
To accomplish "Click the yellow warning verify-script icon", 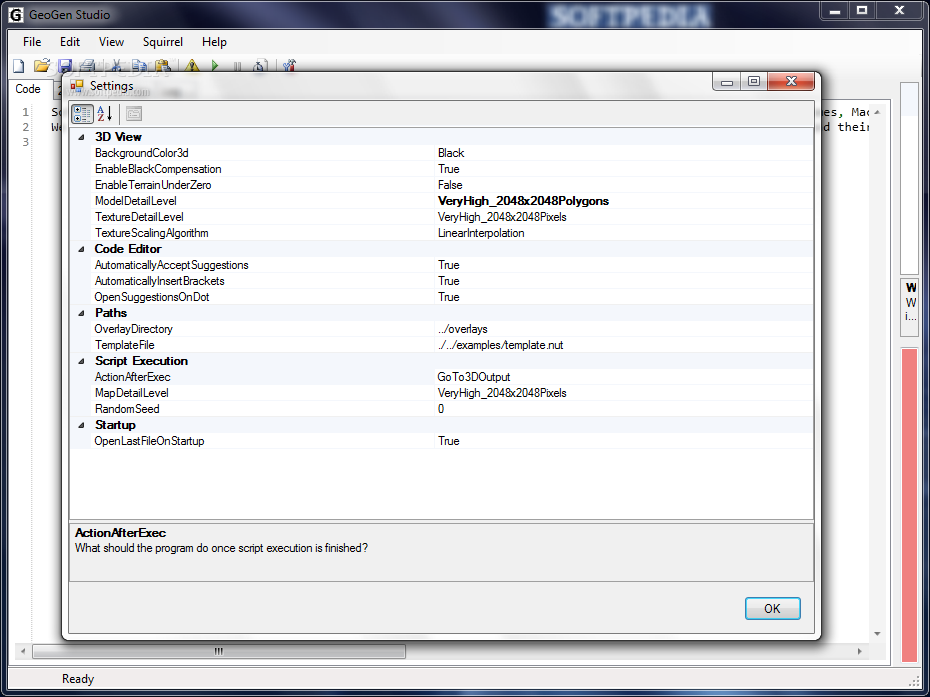I will point(192,65).
